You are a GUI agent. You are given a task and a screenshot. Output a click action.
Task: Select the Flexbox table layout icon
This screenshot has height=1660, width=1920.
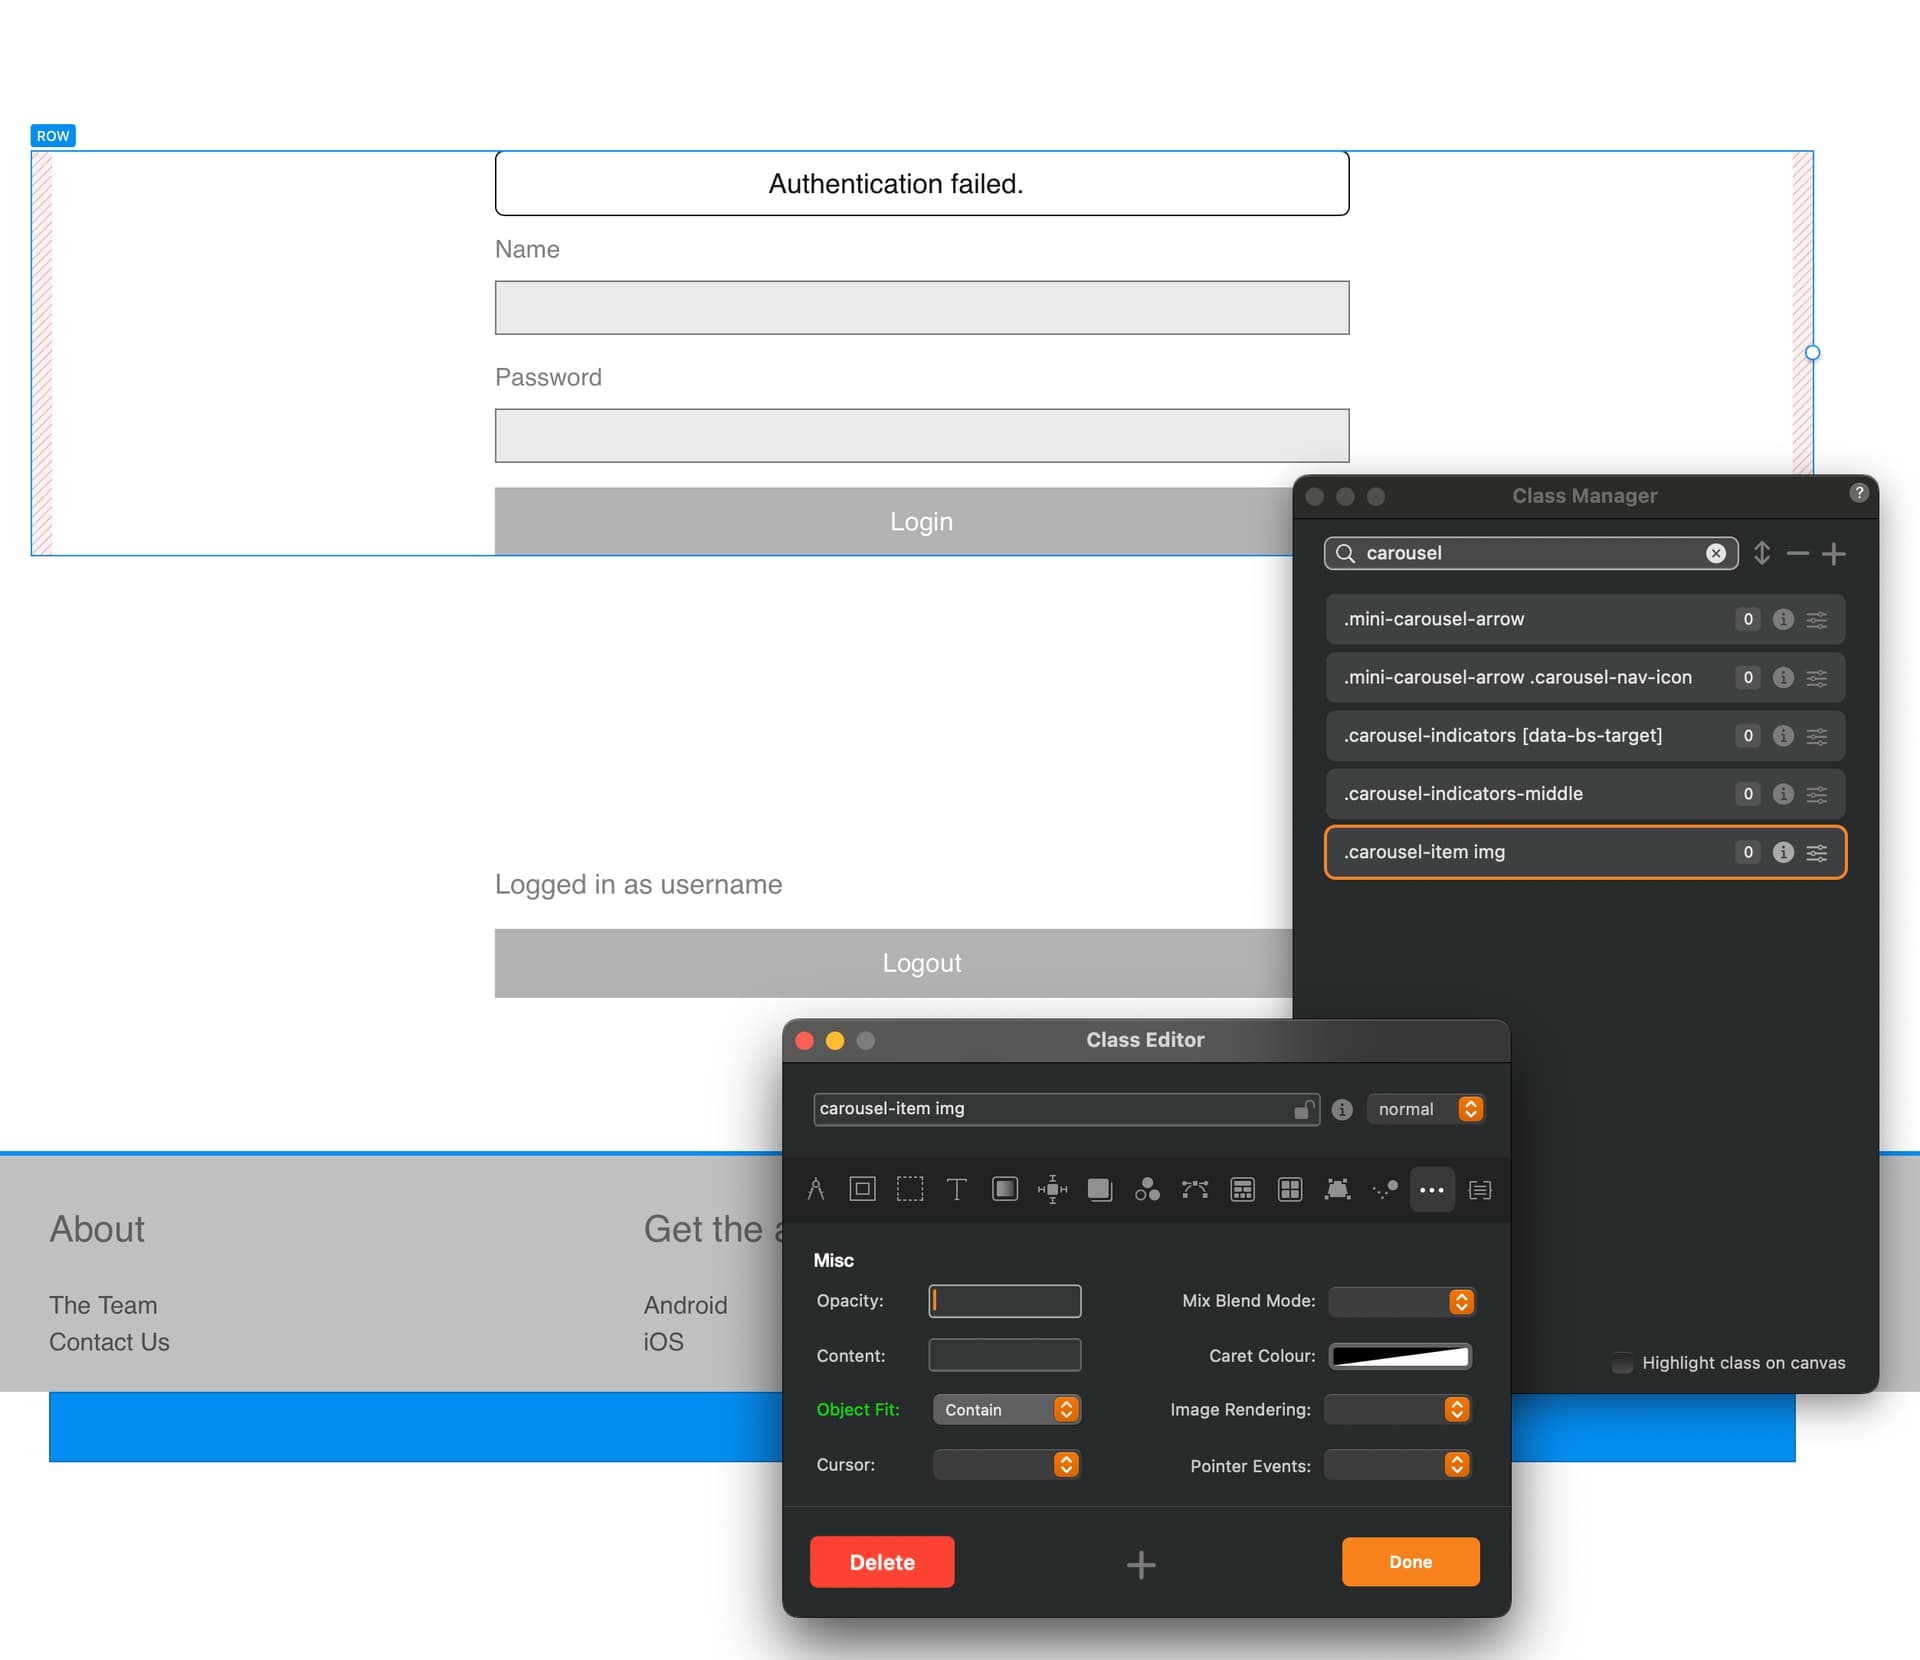(x=1242, y=1189)
